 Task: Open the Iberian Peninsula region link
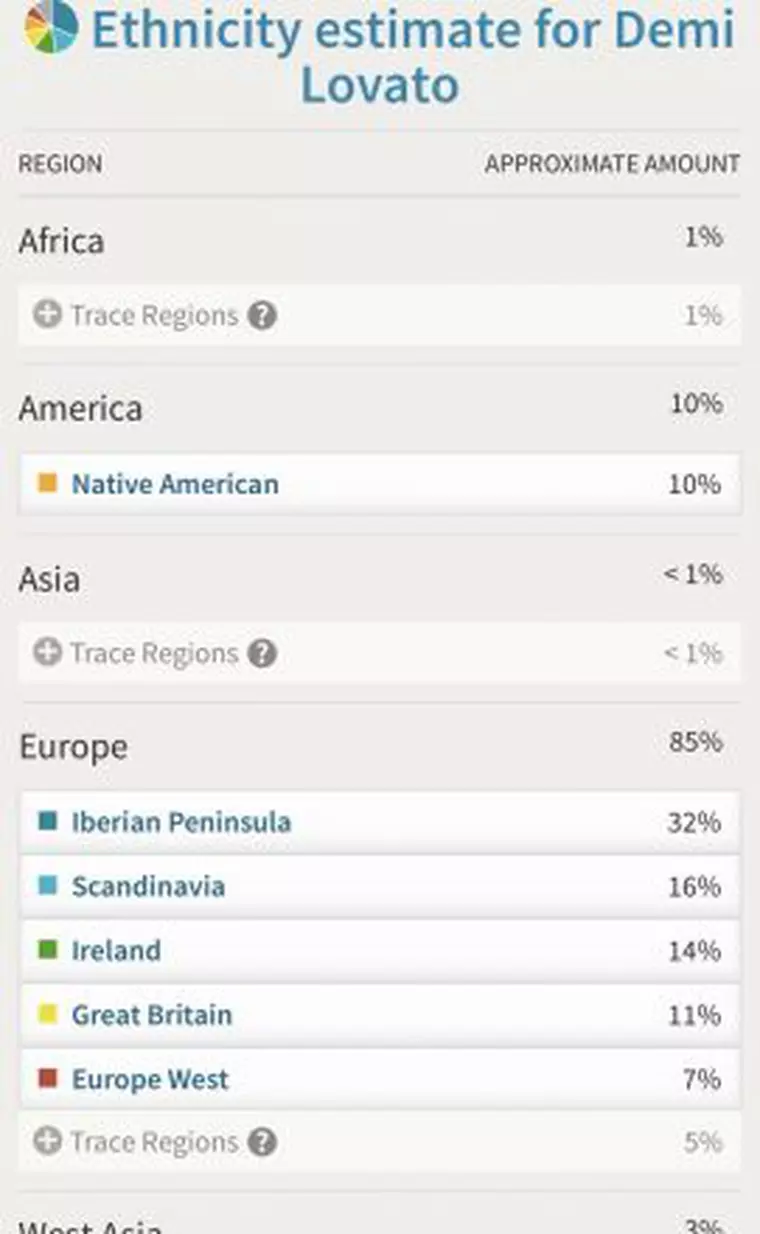(x=181, y=823)
